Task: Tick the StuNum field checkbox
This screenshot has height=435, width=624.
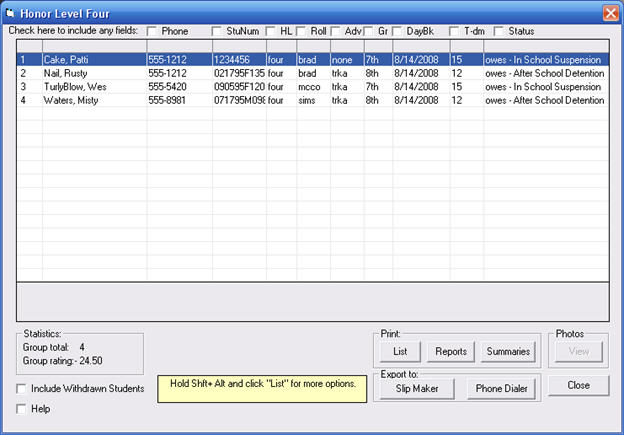Action: [x=216, y=31]
